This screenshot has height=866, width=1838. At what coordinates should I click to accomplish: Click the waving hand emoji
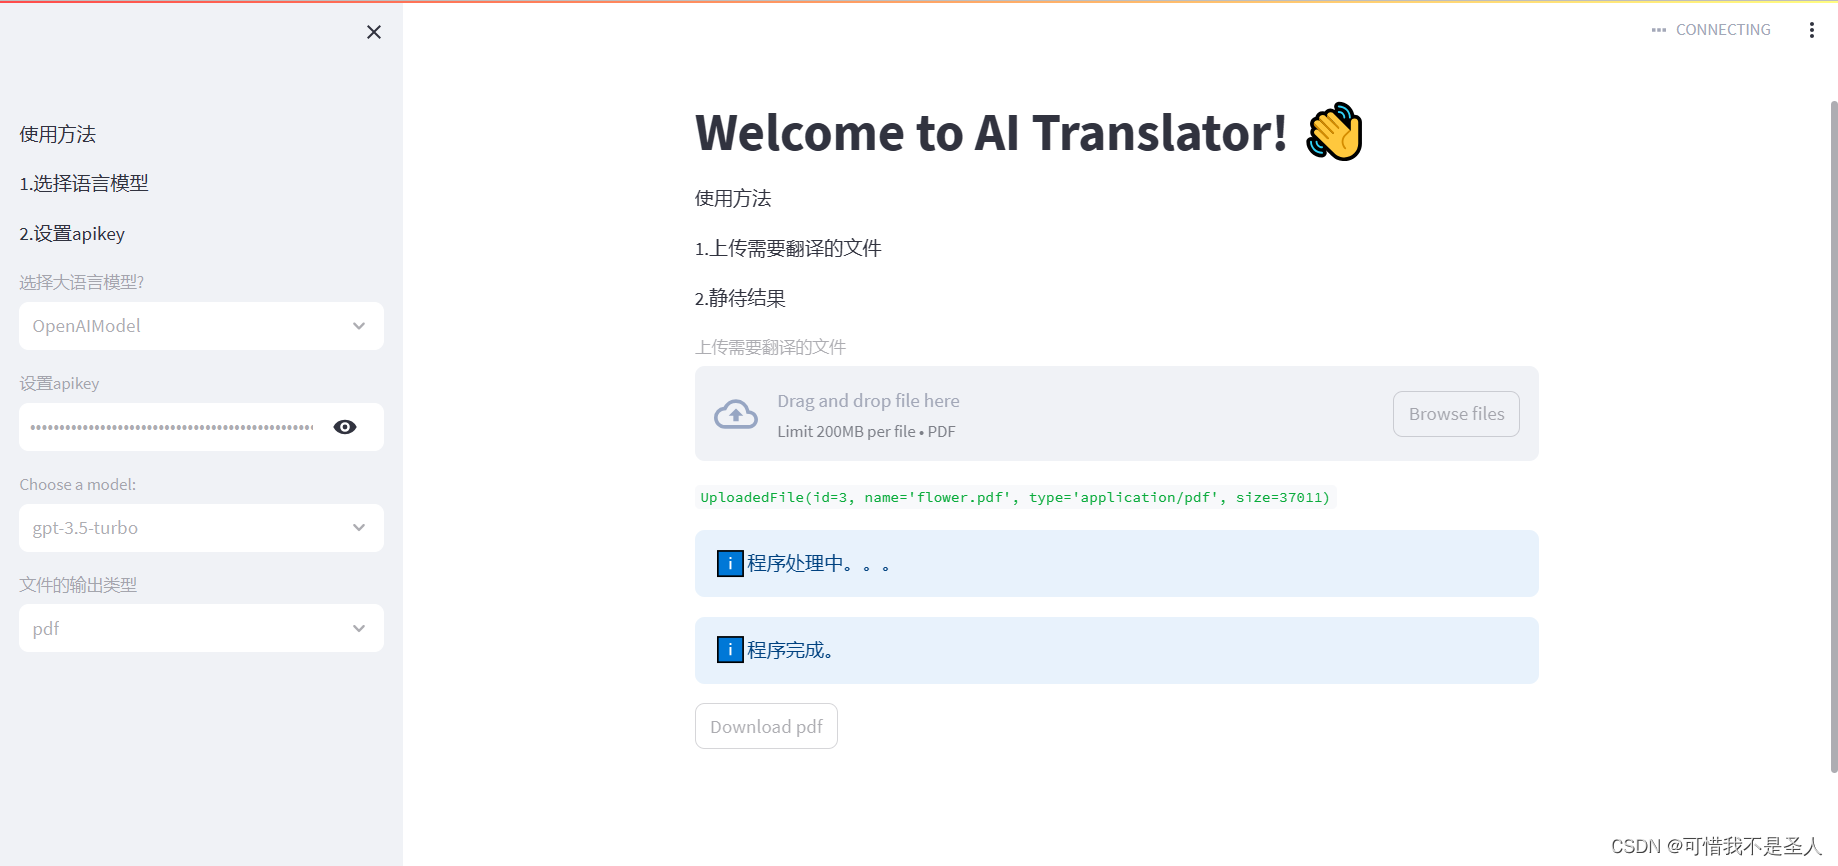1335,131
